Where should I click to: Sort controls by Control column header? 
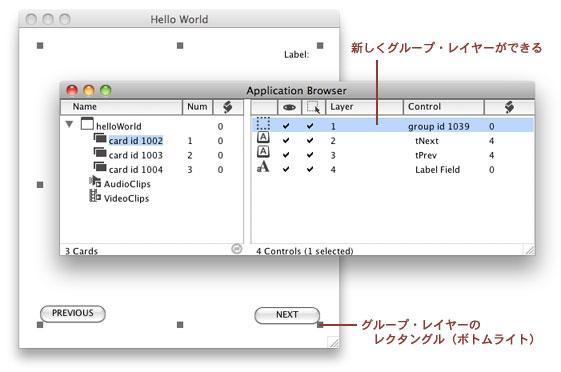tap(444, 107)
